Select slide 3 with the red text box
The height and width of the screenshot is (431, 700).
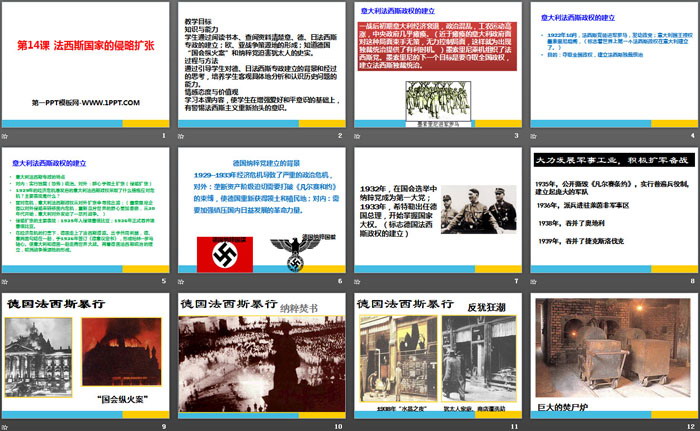pos(438,65)
